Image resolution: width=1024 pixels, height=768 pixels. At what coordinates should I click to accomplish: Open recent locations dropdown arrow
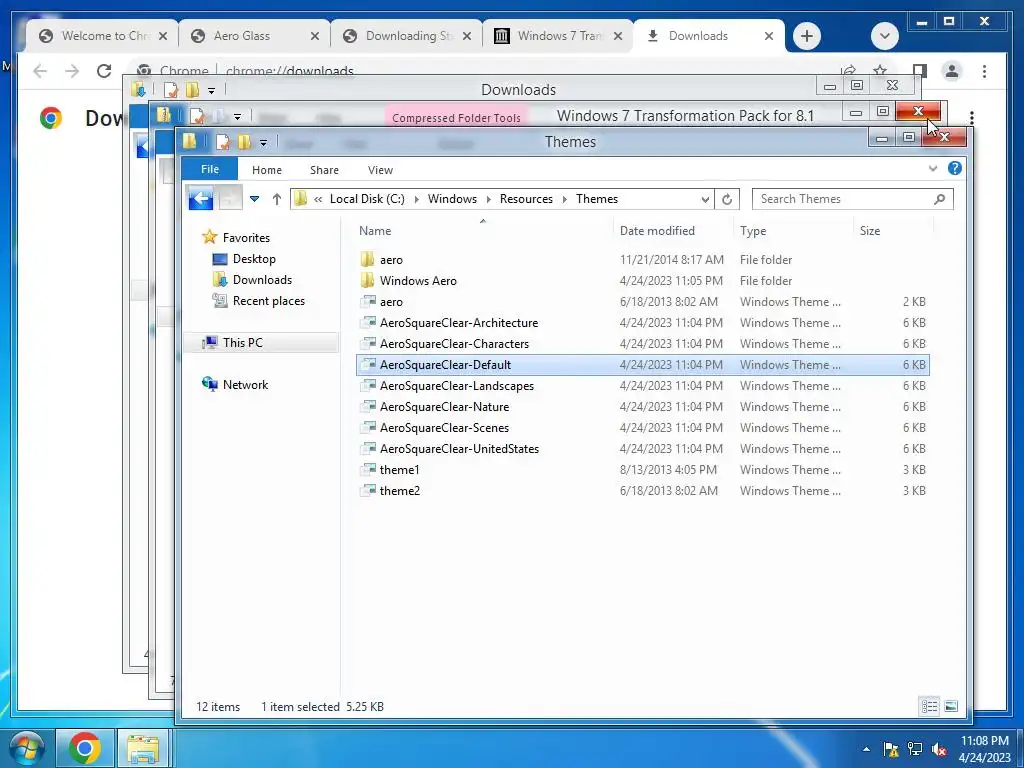(255, 199)
